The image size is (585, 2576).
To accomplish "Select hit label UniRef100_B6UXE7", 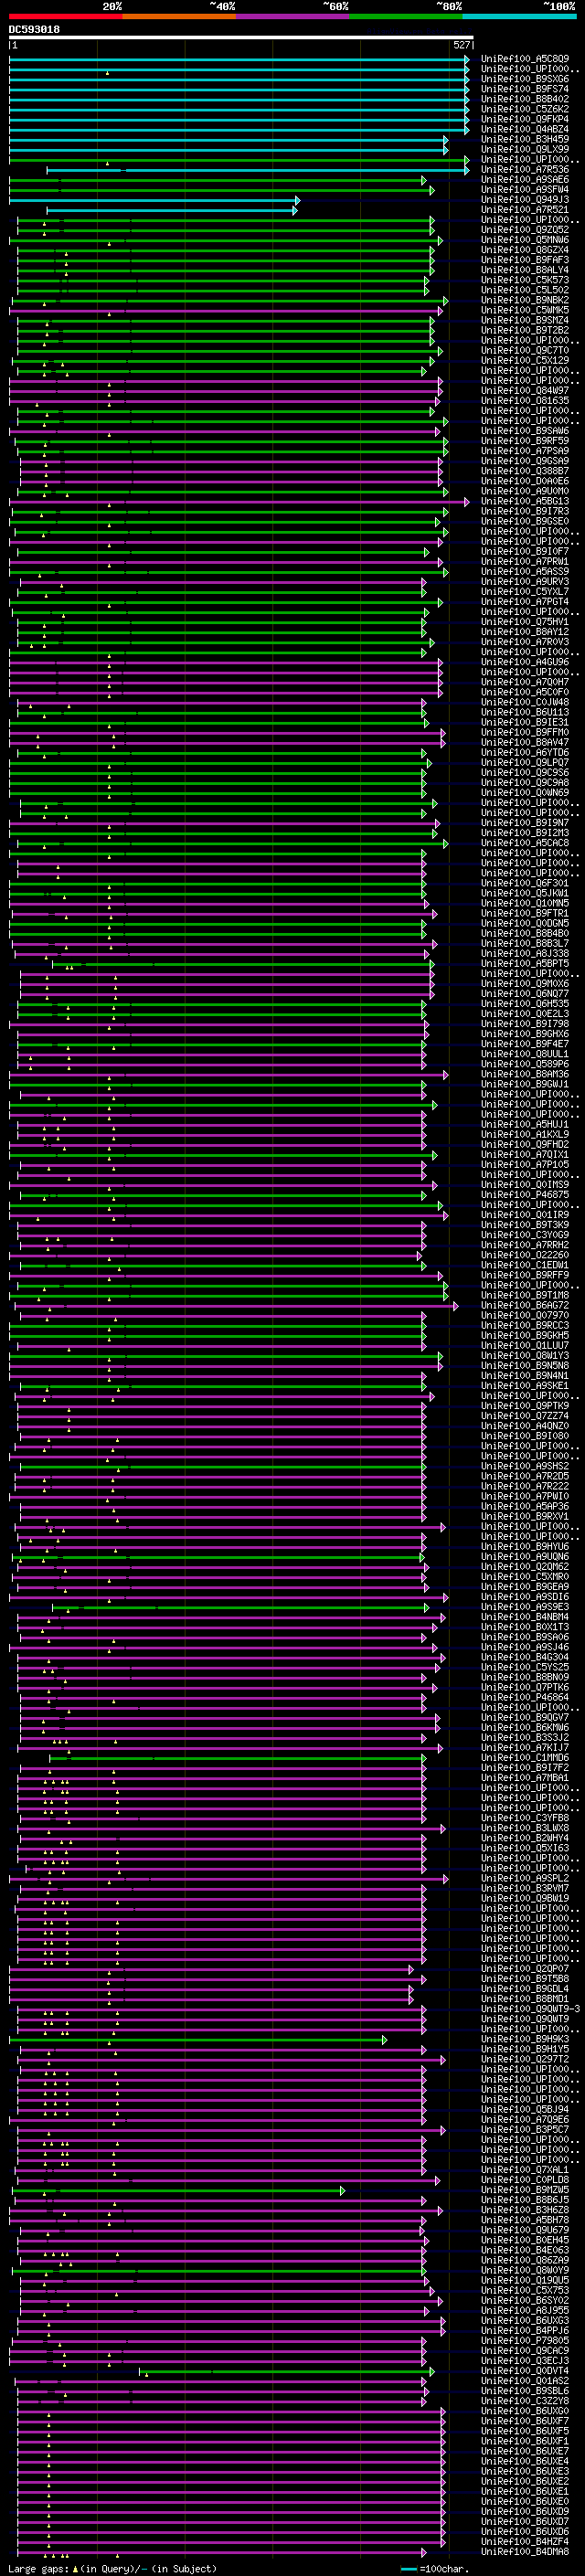I will coord(525,2452).
